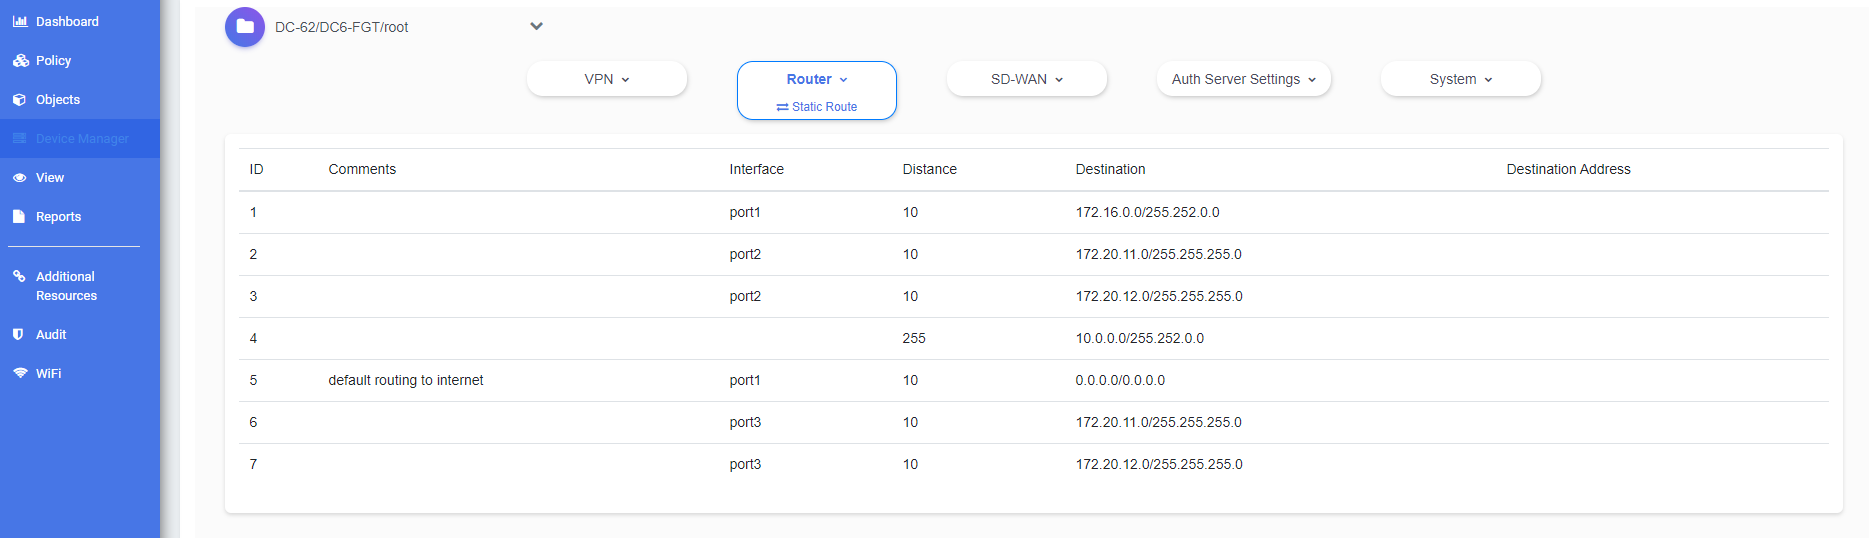The width and height of the screenshot is (1869, 538).
Task: Click the Static Route link
Action: click(817, 107)
